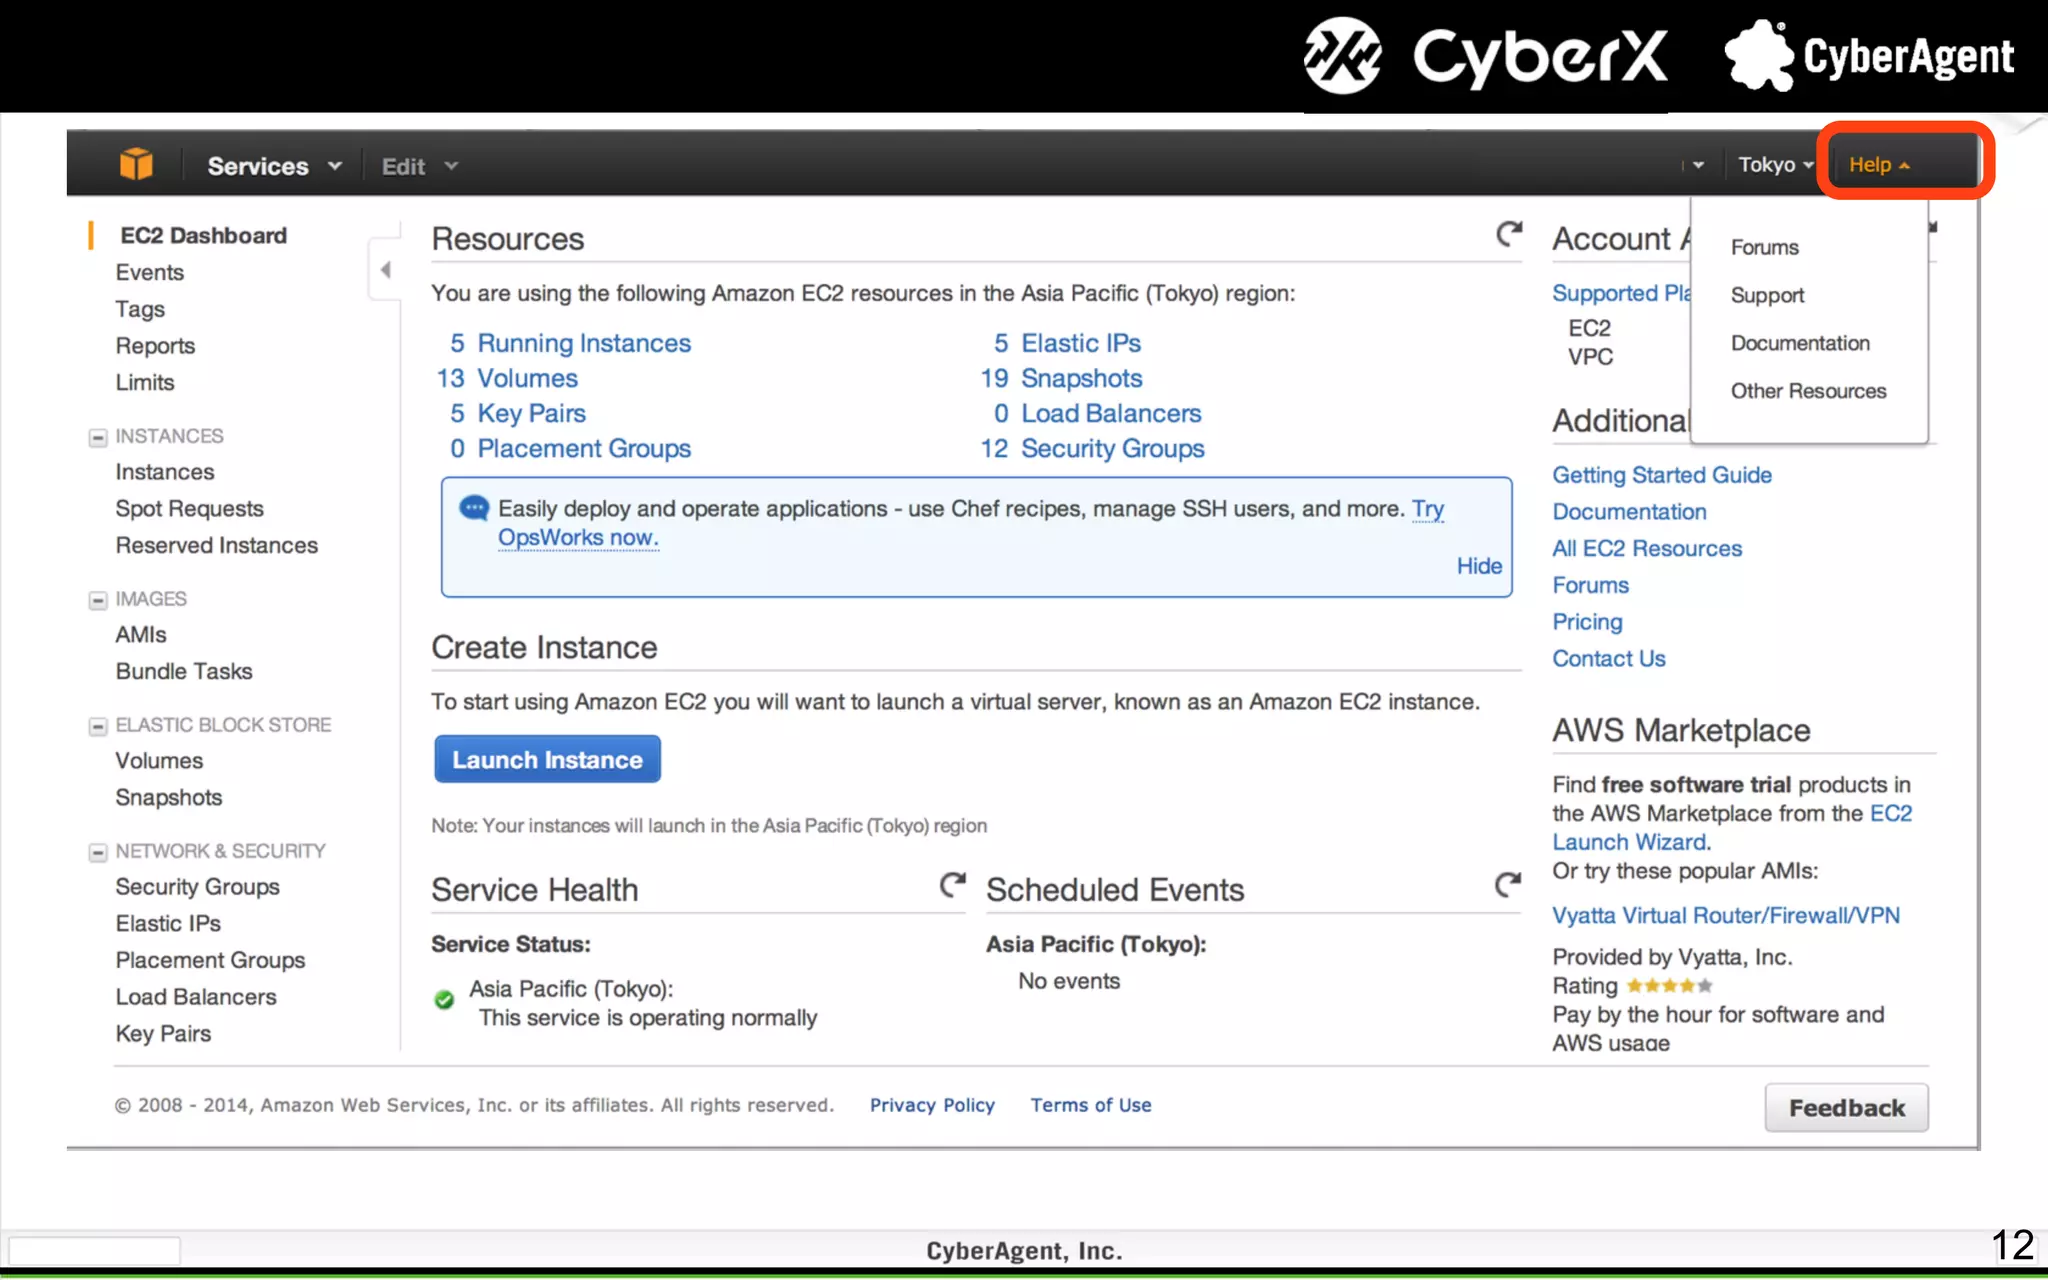The height and width of the screenshot is (1280, 2048).
Task: Open the Running Instances link
Action: pyautogui.click(x=583, y=343)
